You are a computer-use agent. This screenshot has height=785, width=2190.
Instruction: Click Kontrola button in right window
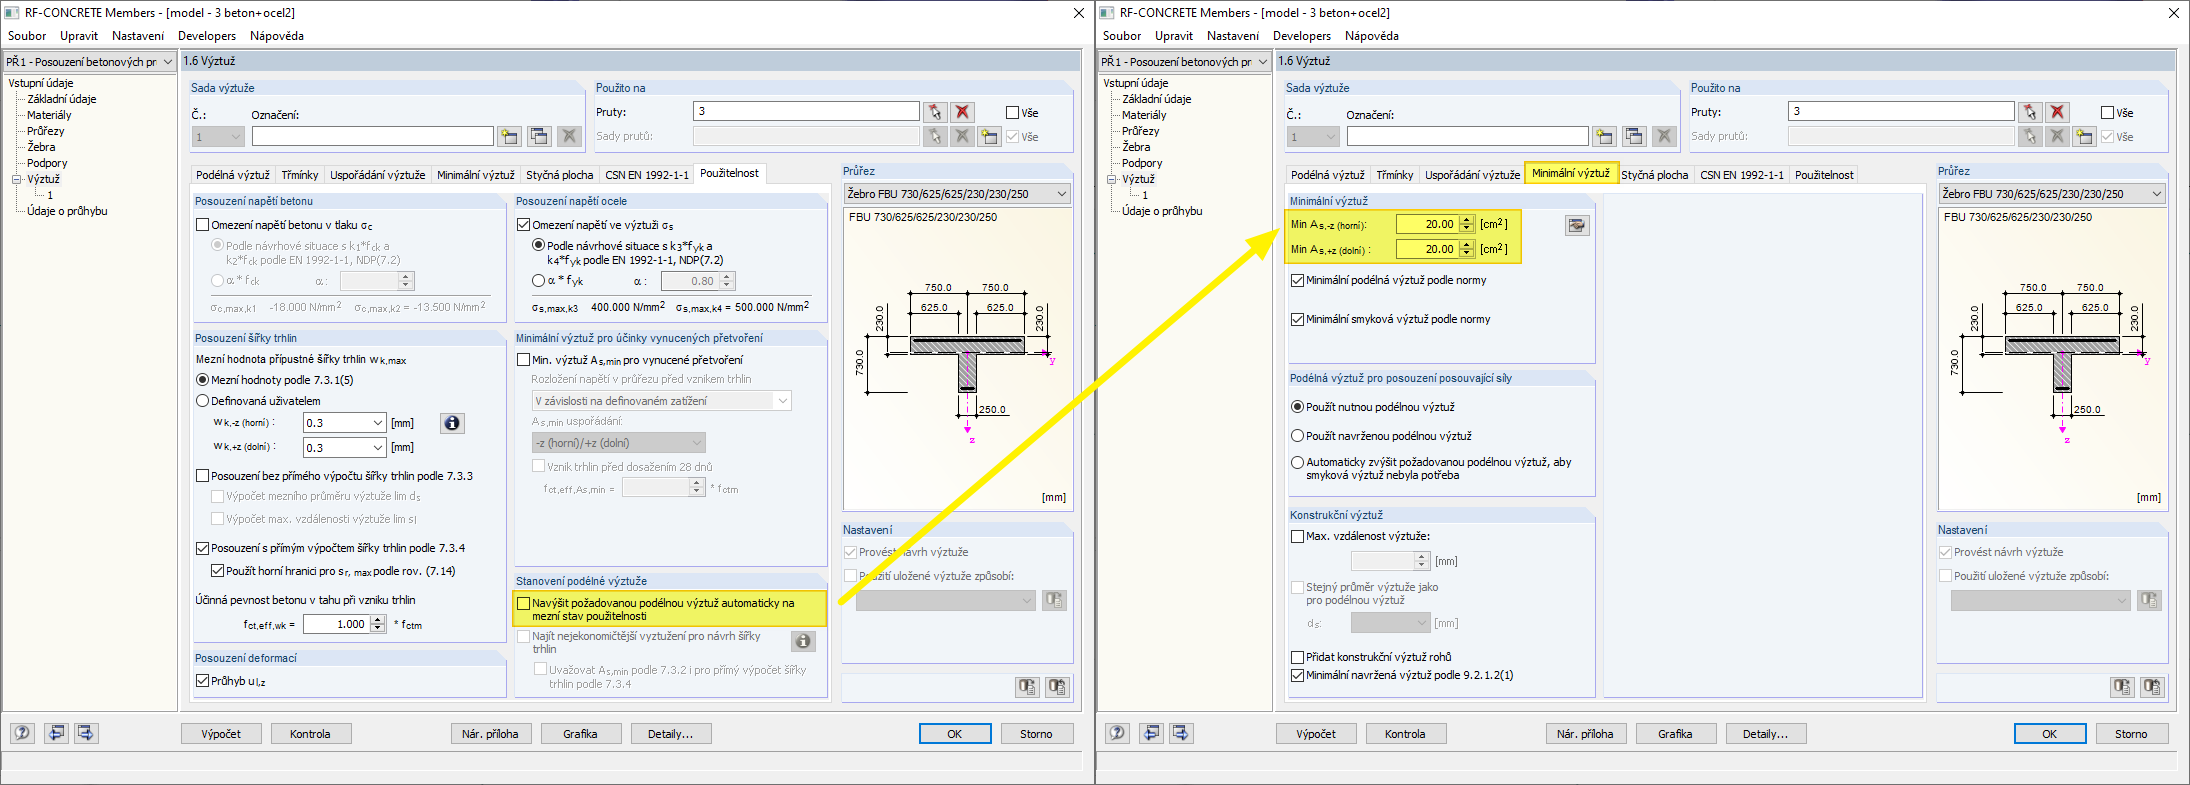click(1405, 734)
